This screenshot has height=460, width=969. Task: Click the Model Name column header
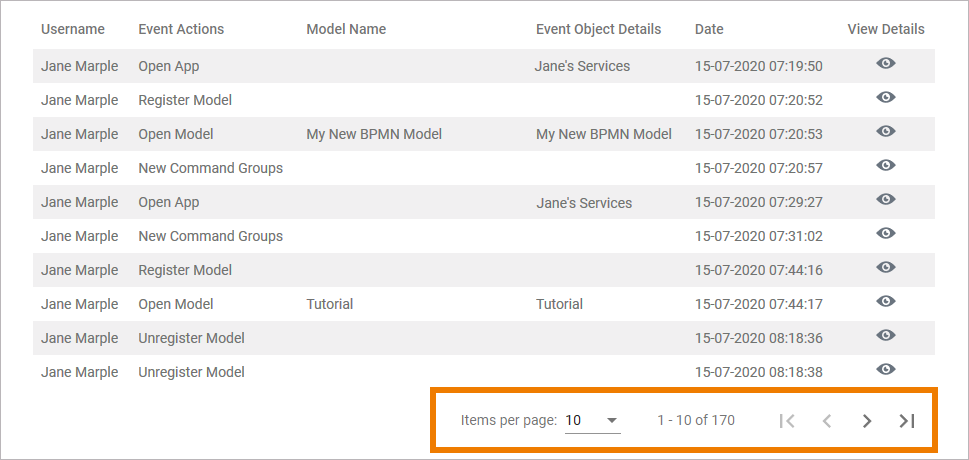(x=346, y=29)
